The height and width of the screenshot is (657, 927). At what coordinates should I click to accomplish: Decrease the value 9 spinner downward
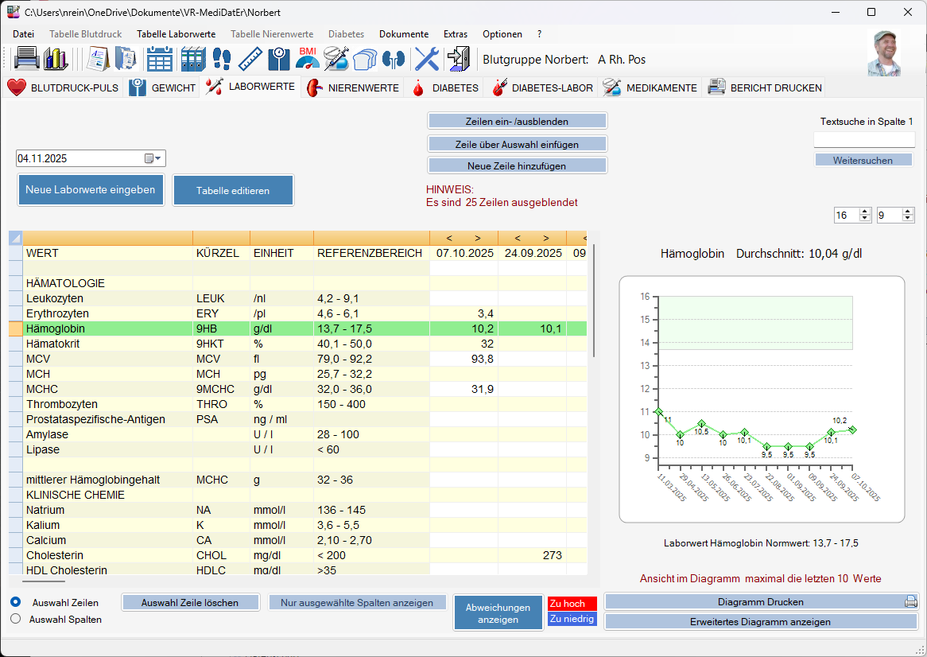pyautogui.click(x=908, y=219)
